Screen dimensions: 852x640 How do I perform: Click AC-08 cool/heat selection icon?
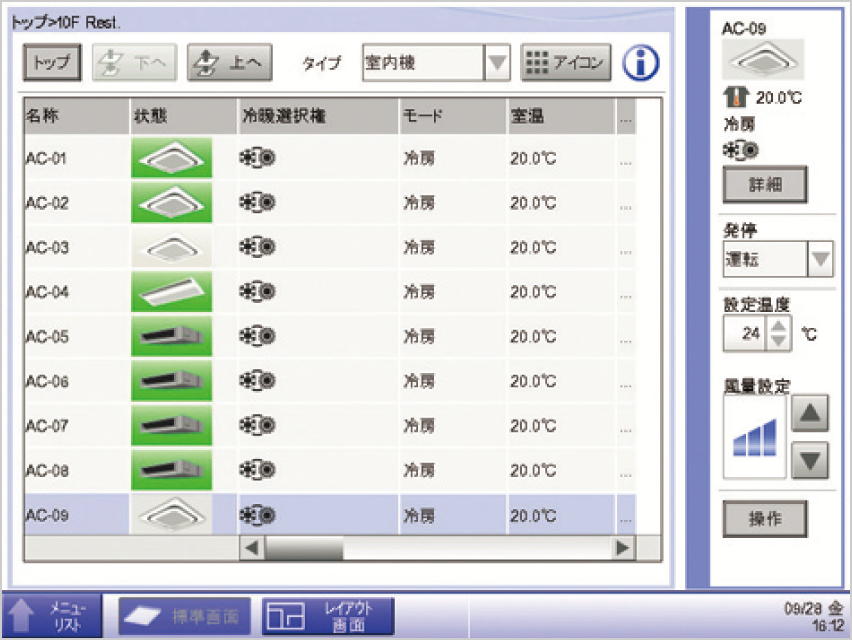258,470
